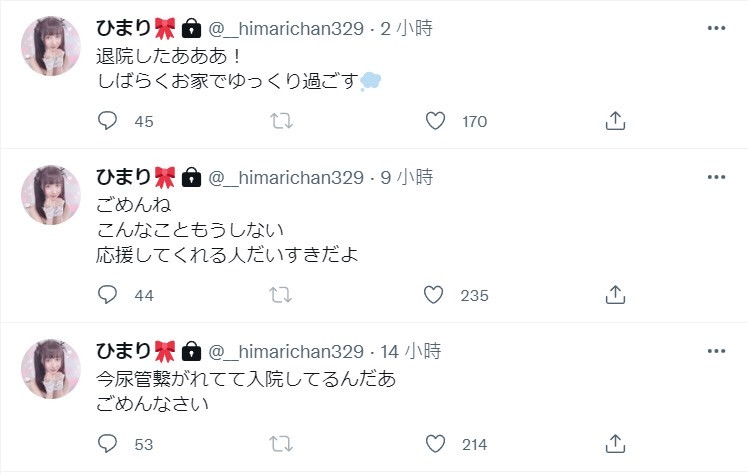Viewport: 748px width, 475px height.
Task: Open the @__himarichan329 handle on the top tweet
Action: coord(285,30)
